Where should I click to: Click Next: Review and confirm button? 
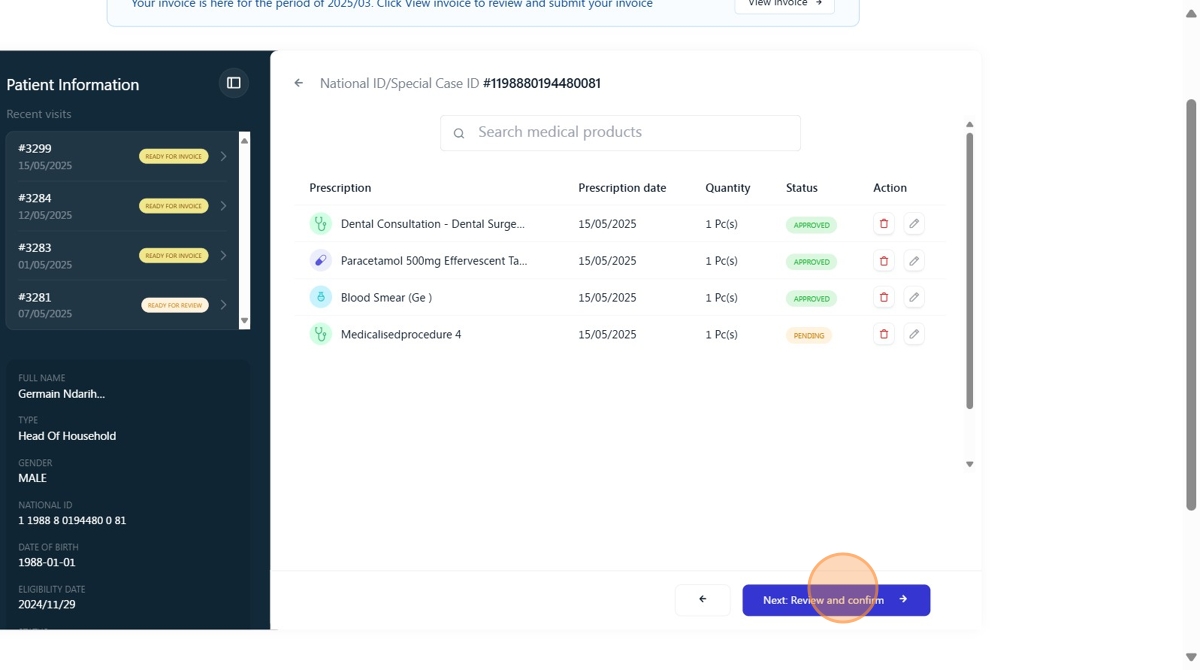836,600
